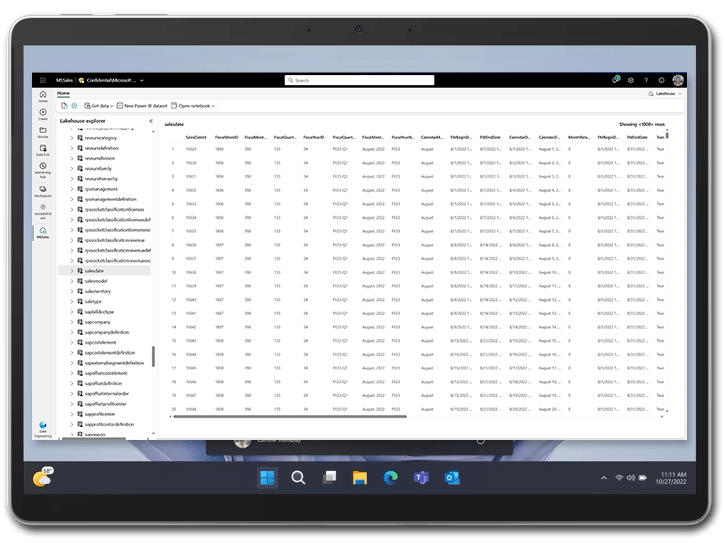Screen dimensions: 725x543
Task: Collapse the Lakehouse explorer panel
Action: click(151, 120)
